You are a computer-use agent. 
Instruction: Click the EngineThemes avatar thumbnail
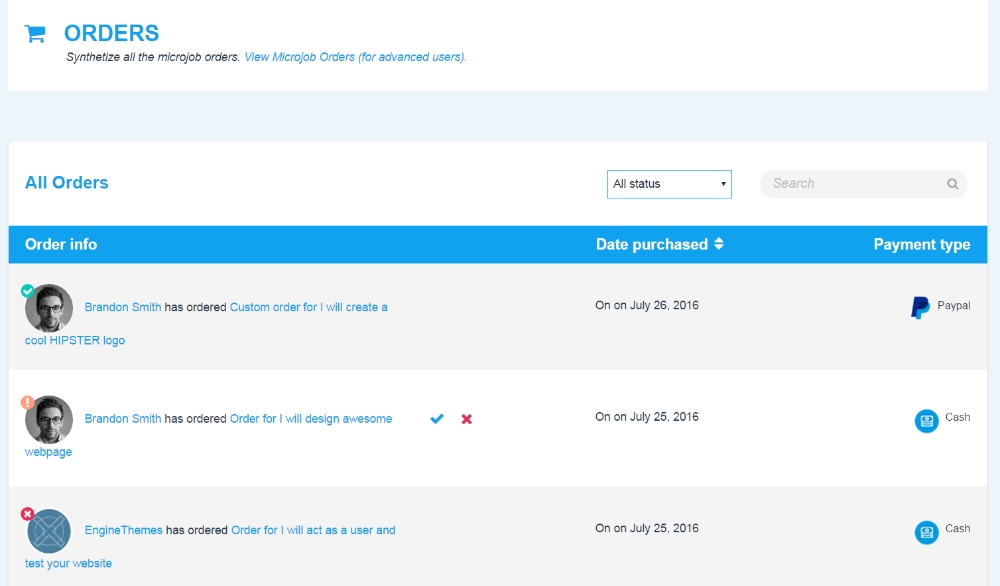(49, 532)
